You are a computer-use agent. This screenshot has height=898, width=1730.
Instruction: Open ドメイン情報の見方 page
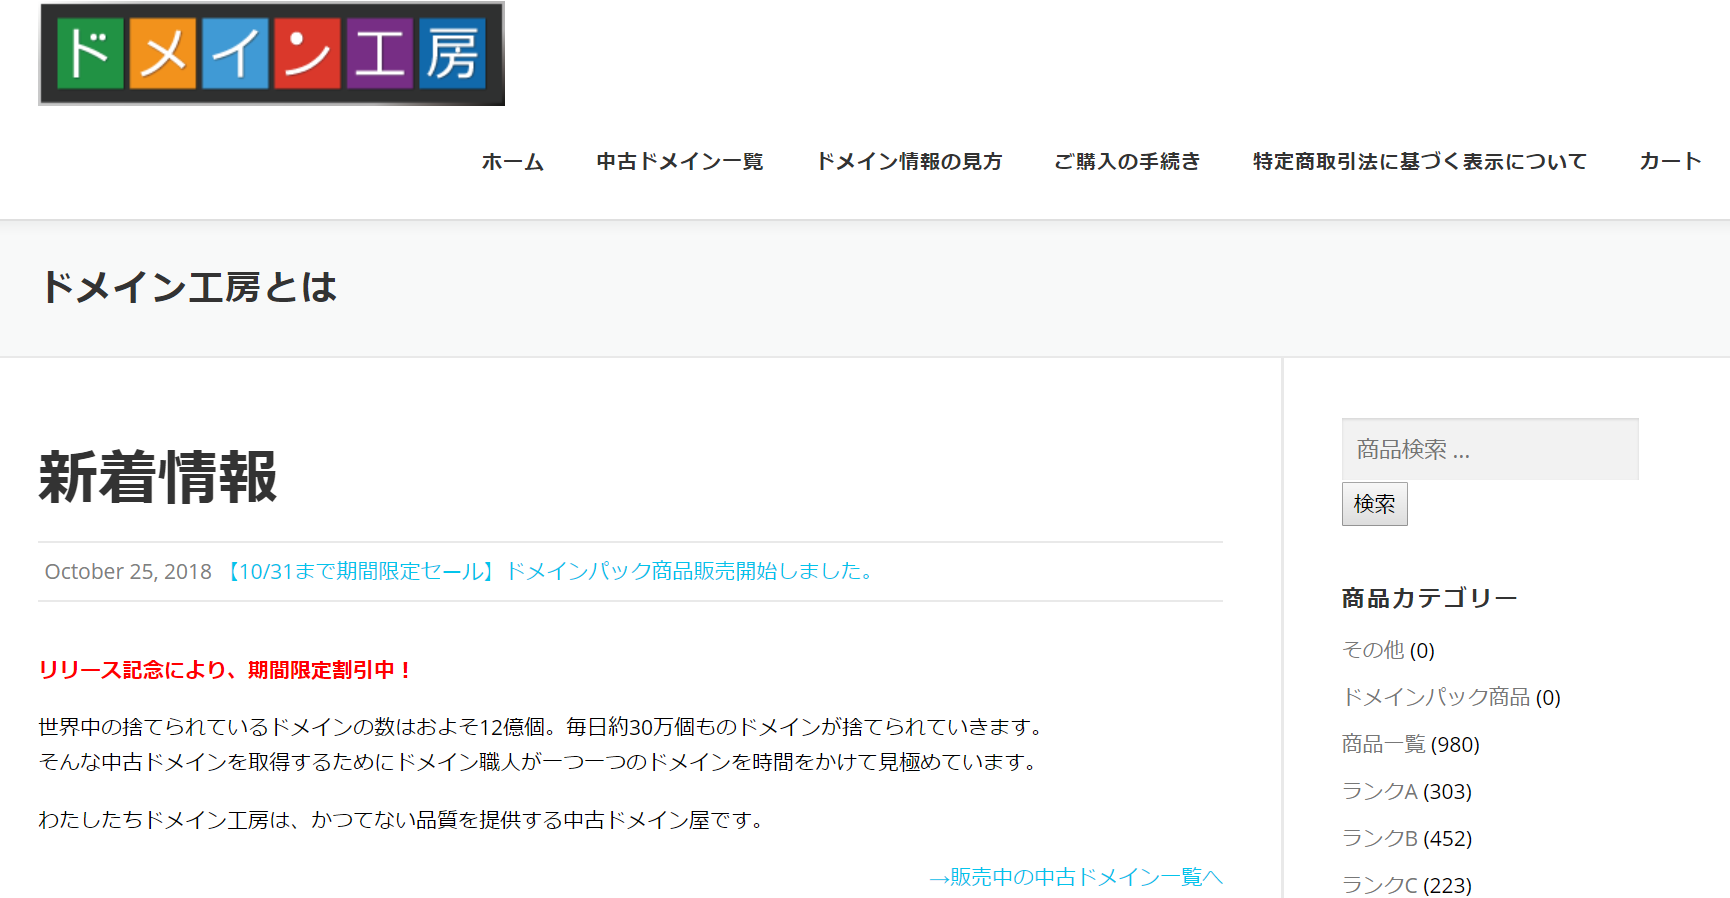pyautogui.click(x=908, y=162)
